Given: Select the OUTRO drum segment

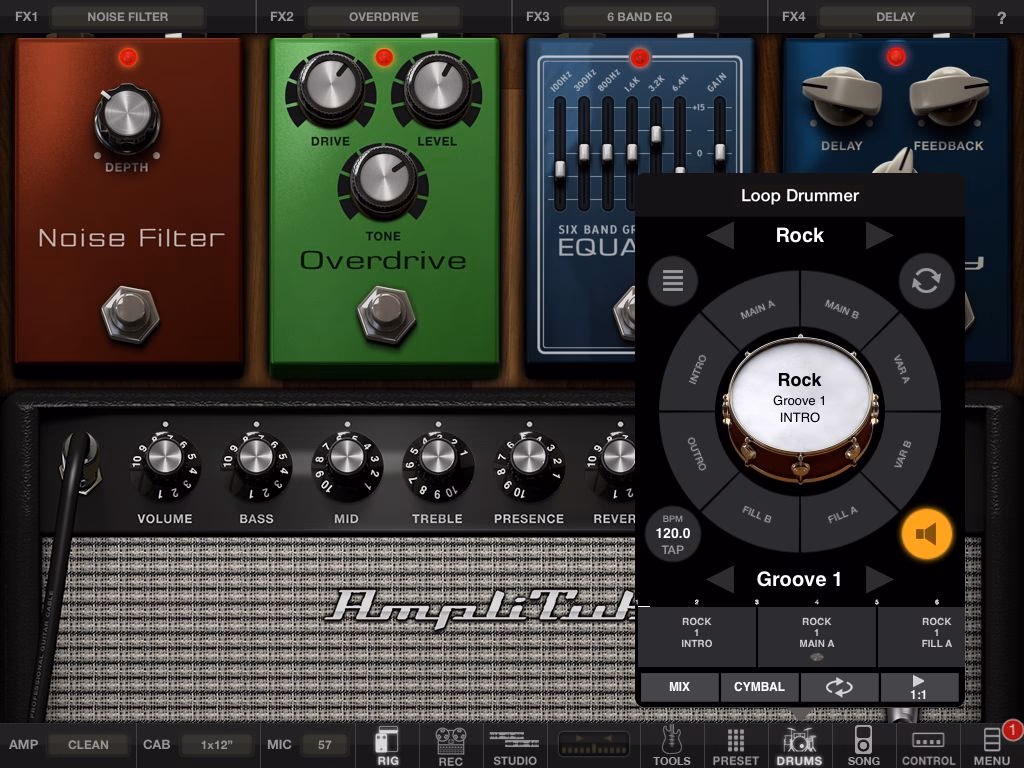Looking at the screenshot, I should point(696,453).
